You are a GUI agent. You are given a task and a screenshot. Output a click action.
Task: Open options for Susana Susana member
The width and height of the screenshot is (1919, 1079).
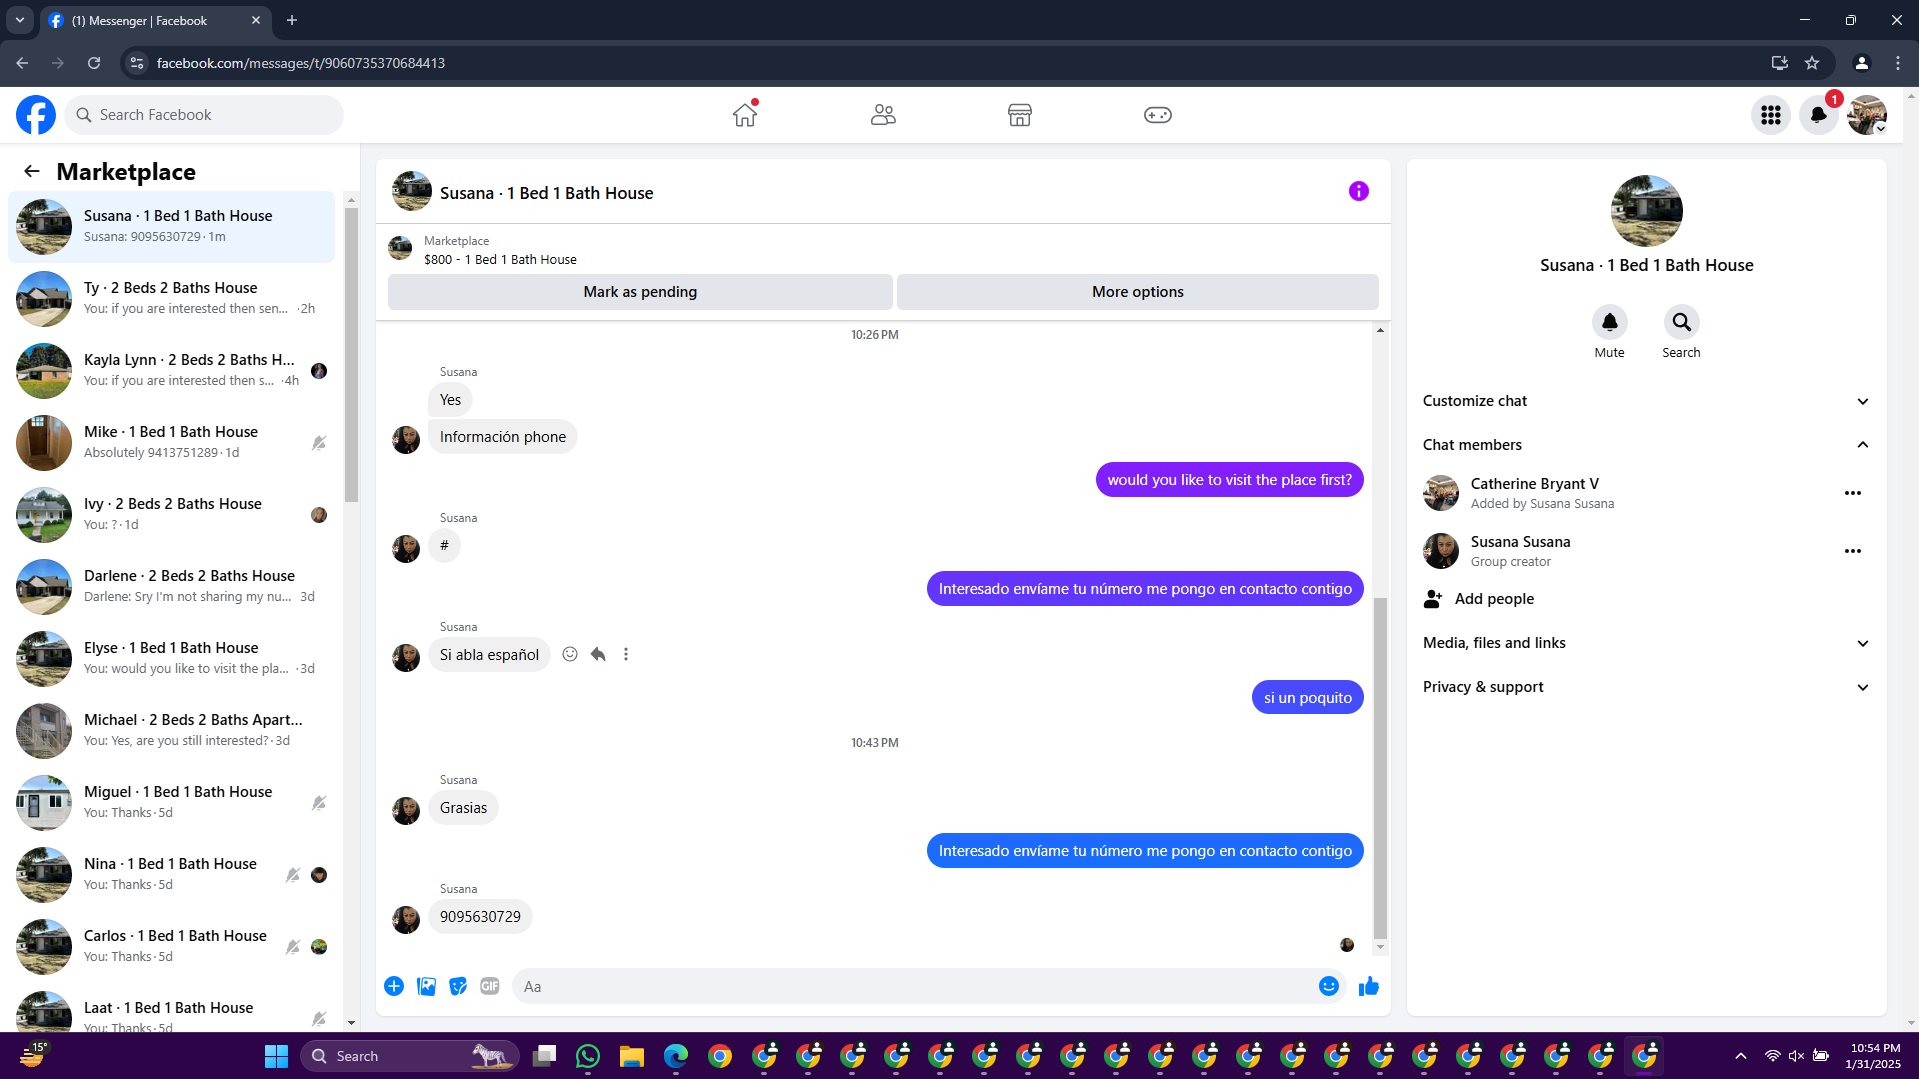coord(1853,551)
